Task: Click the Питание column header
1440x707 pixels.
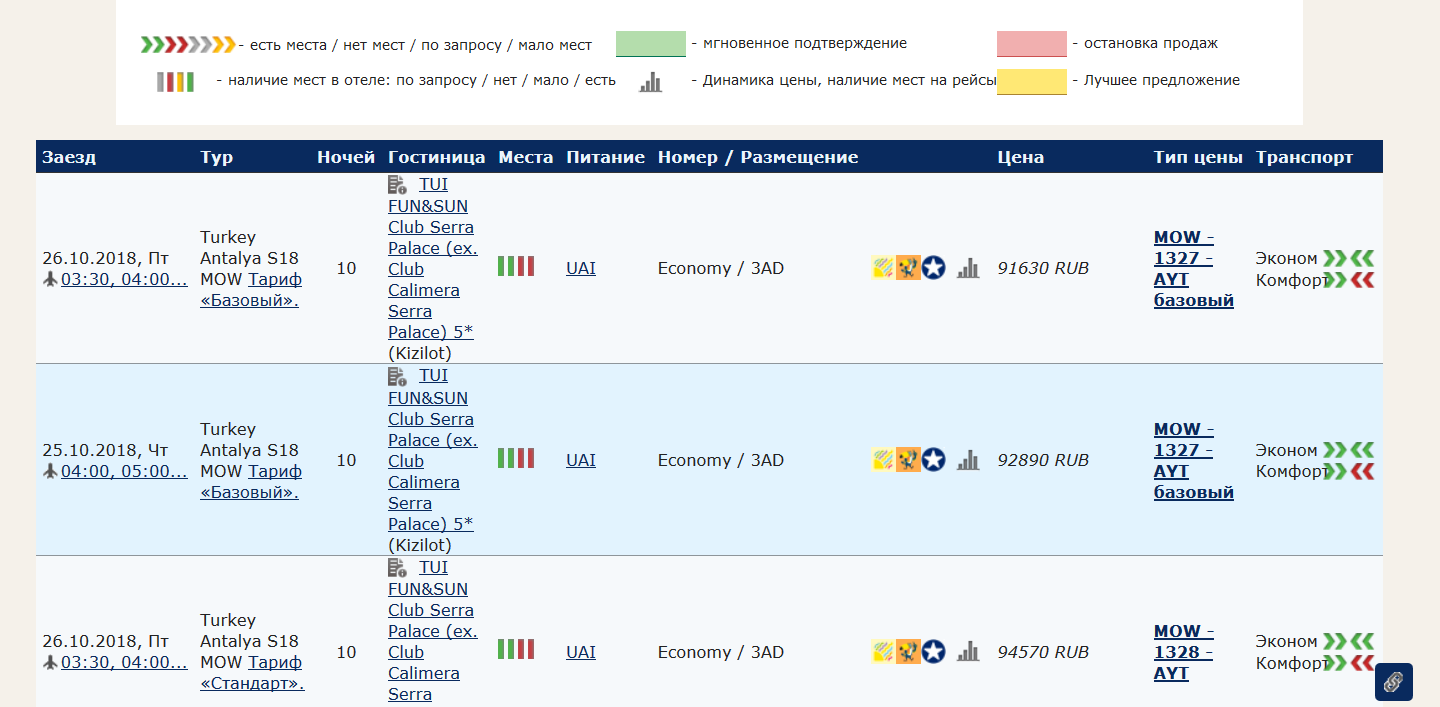Action: (605, 157)
